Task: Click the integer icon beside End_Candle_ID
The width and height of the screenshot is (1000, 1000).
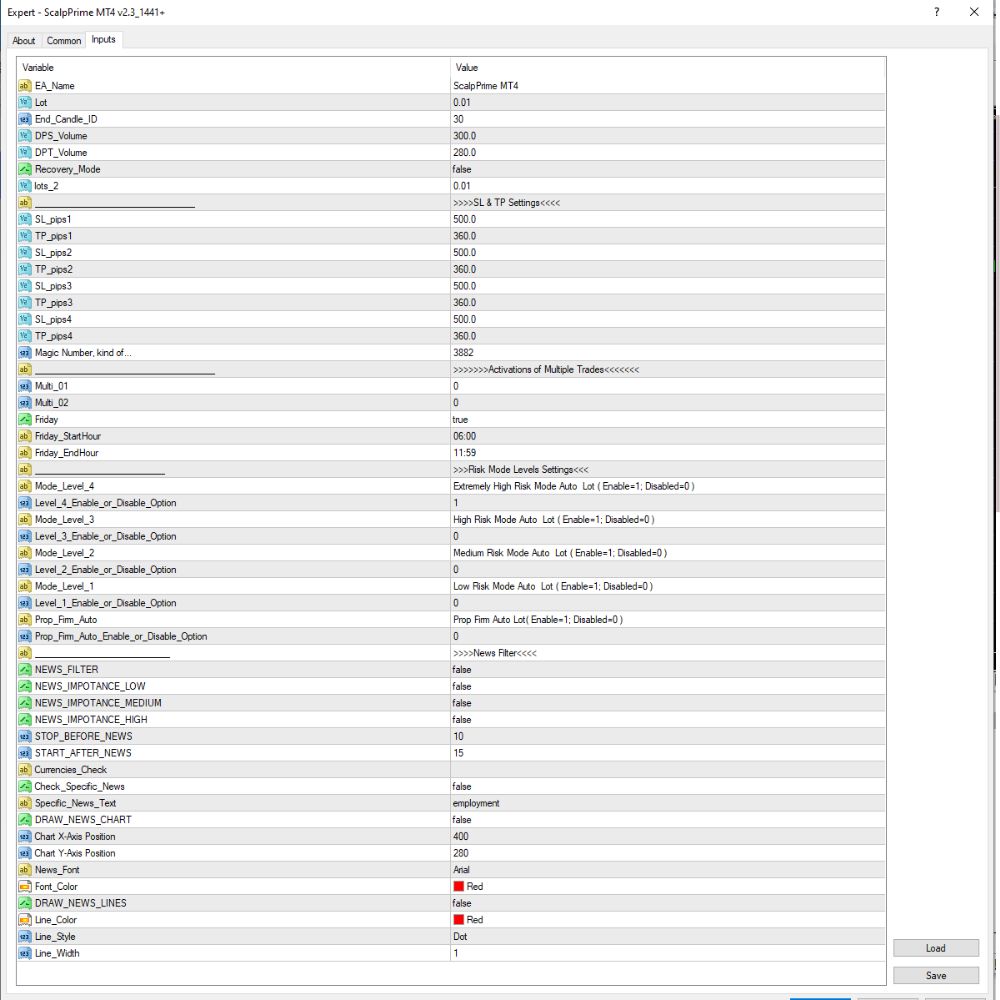Action: point(24,119)
